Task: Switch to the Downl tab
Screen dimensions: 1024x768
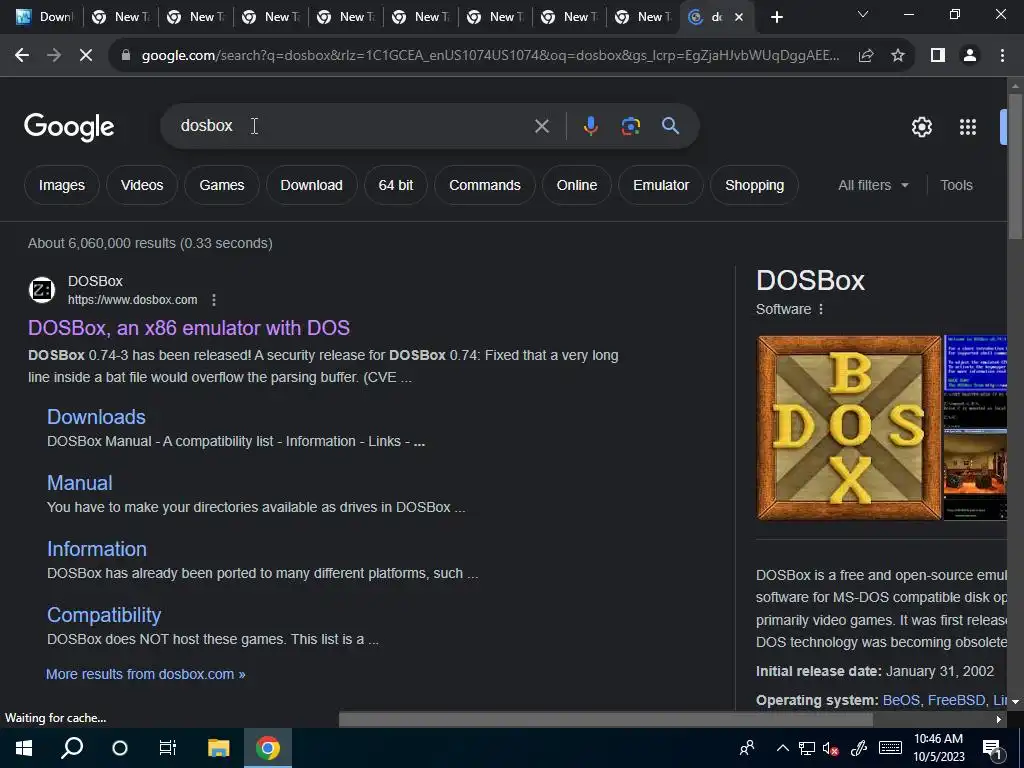Action: point(44,18)
